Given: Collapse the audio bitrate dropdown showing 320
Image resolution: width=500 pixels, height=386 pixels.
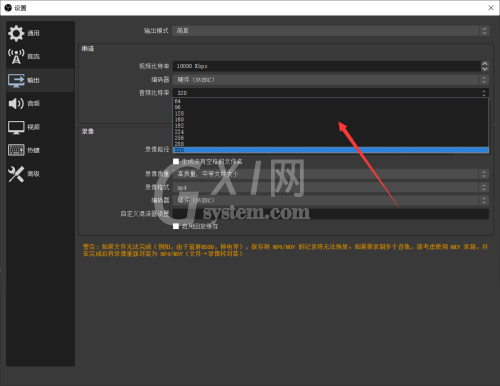Looking at the screenshot, I should pos(331,93).
